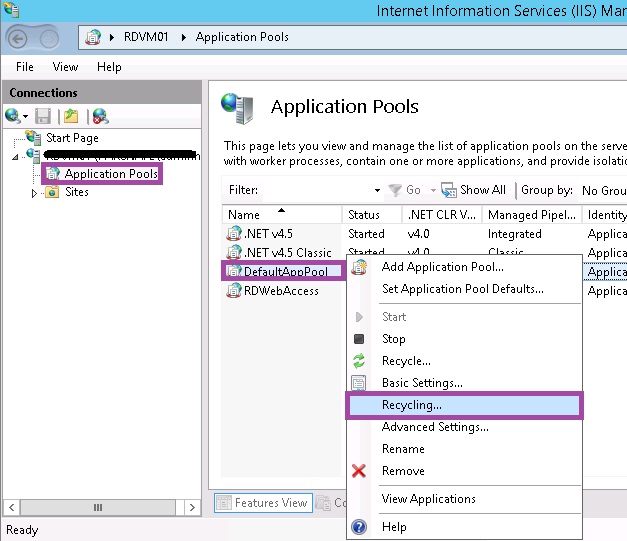Choose Rename from the context menu
This screenshot has width=627, height=541.
click(464, 449)
